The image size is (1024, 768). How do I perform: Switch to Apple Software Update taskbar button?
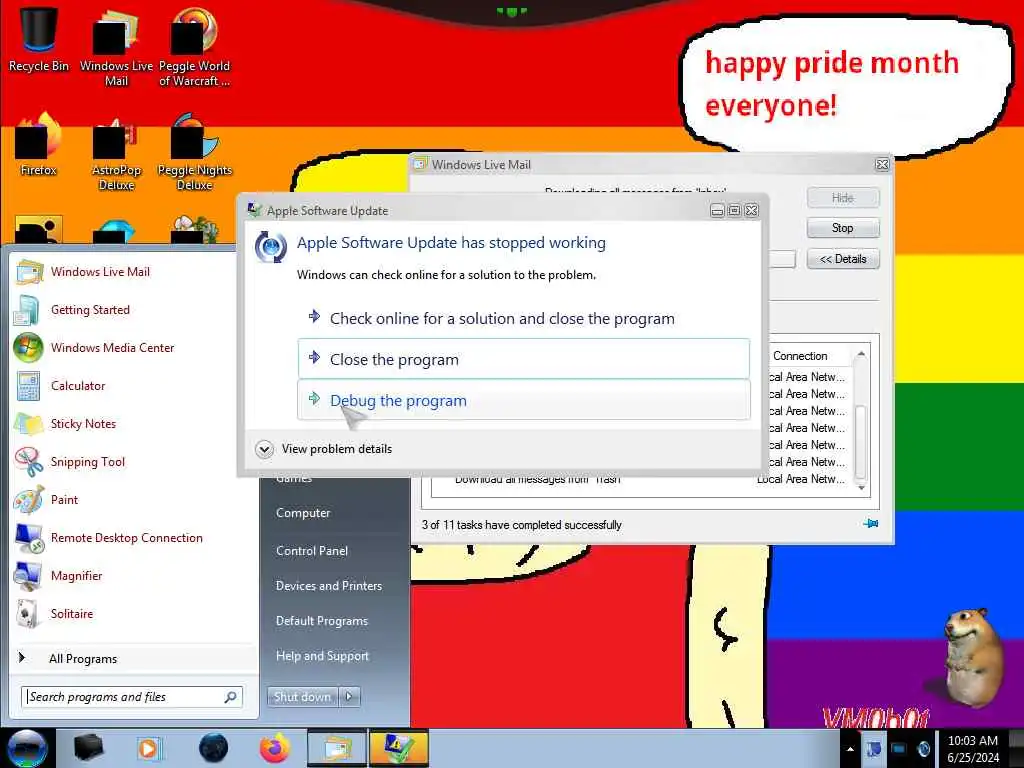(x=399, y=748)
